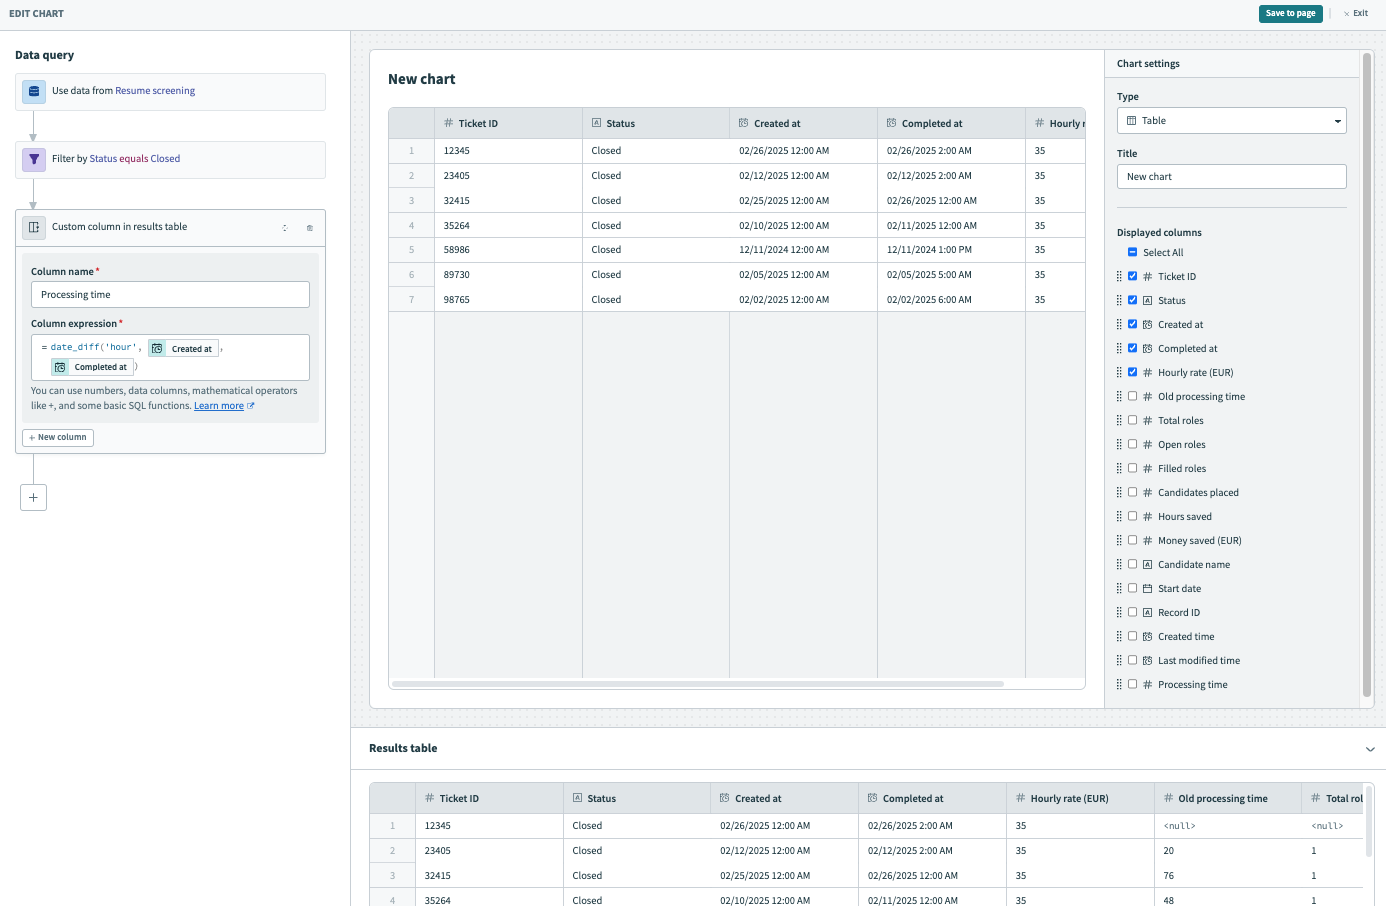Screen dimensions: 1386x906
Task: Delete the custom column step via trash icon
Action: (310, 228)
